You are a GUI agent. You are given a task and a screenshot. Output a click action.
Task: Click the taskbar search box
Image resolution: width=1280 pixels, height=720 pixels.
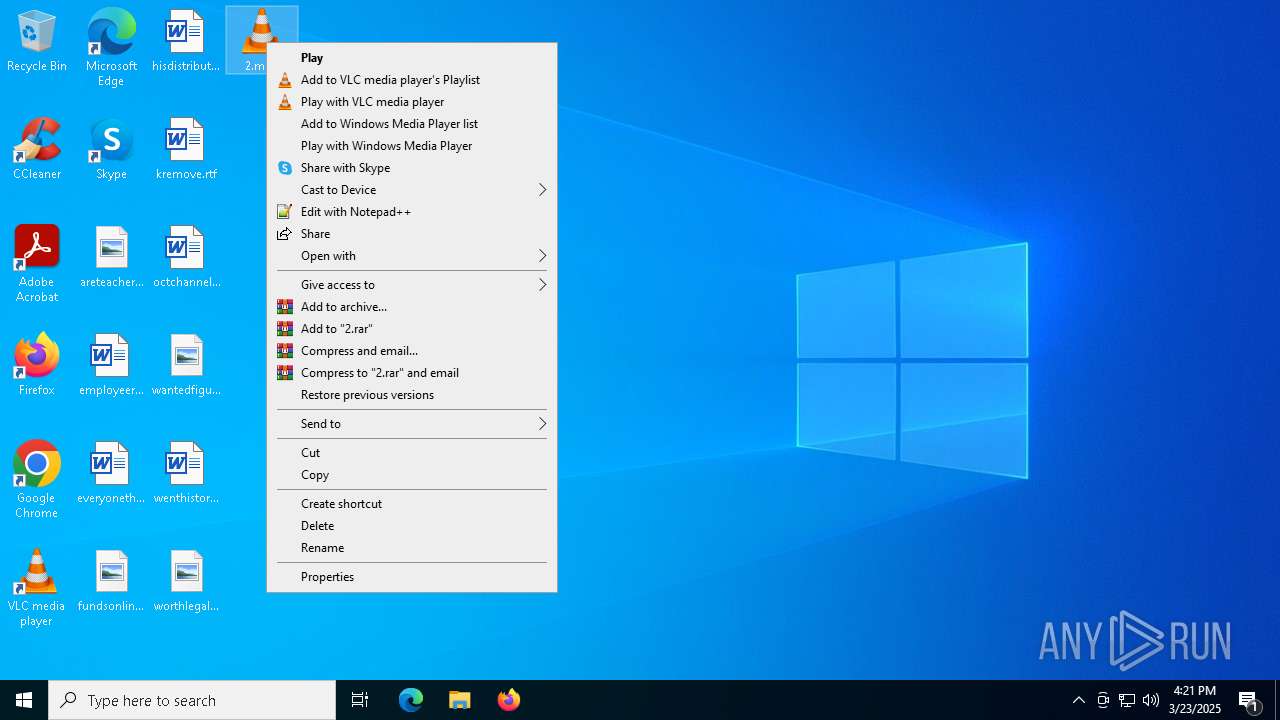pos(192,700)
